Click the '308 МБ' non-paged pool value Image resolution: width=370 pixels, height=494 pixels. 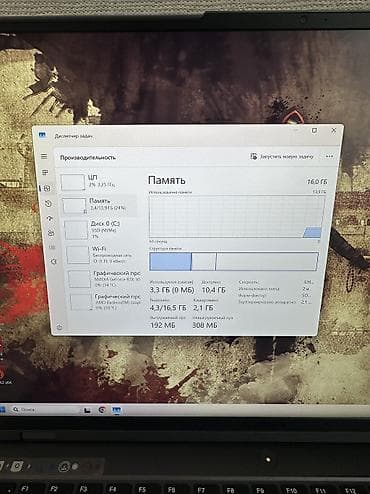point(205,325)
